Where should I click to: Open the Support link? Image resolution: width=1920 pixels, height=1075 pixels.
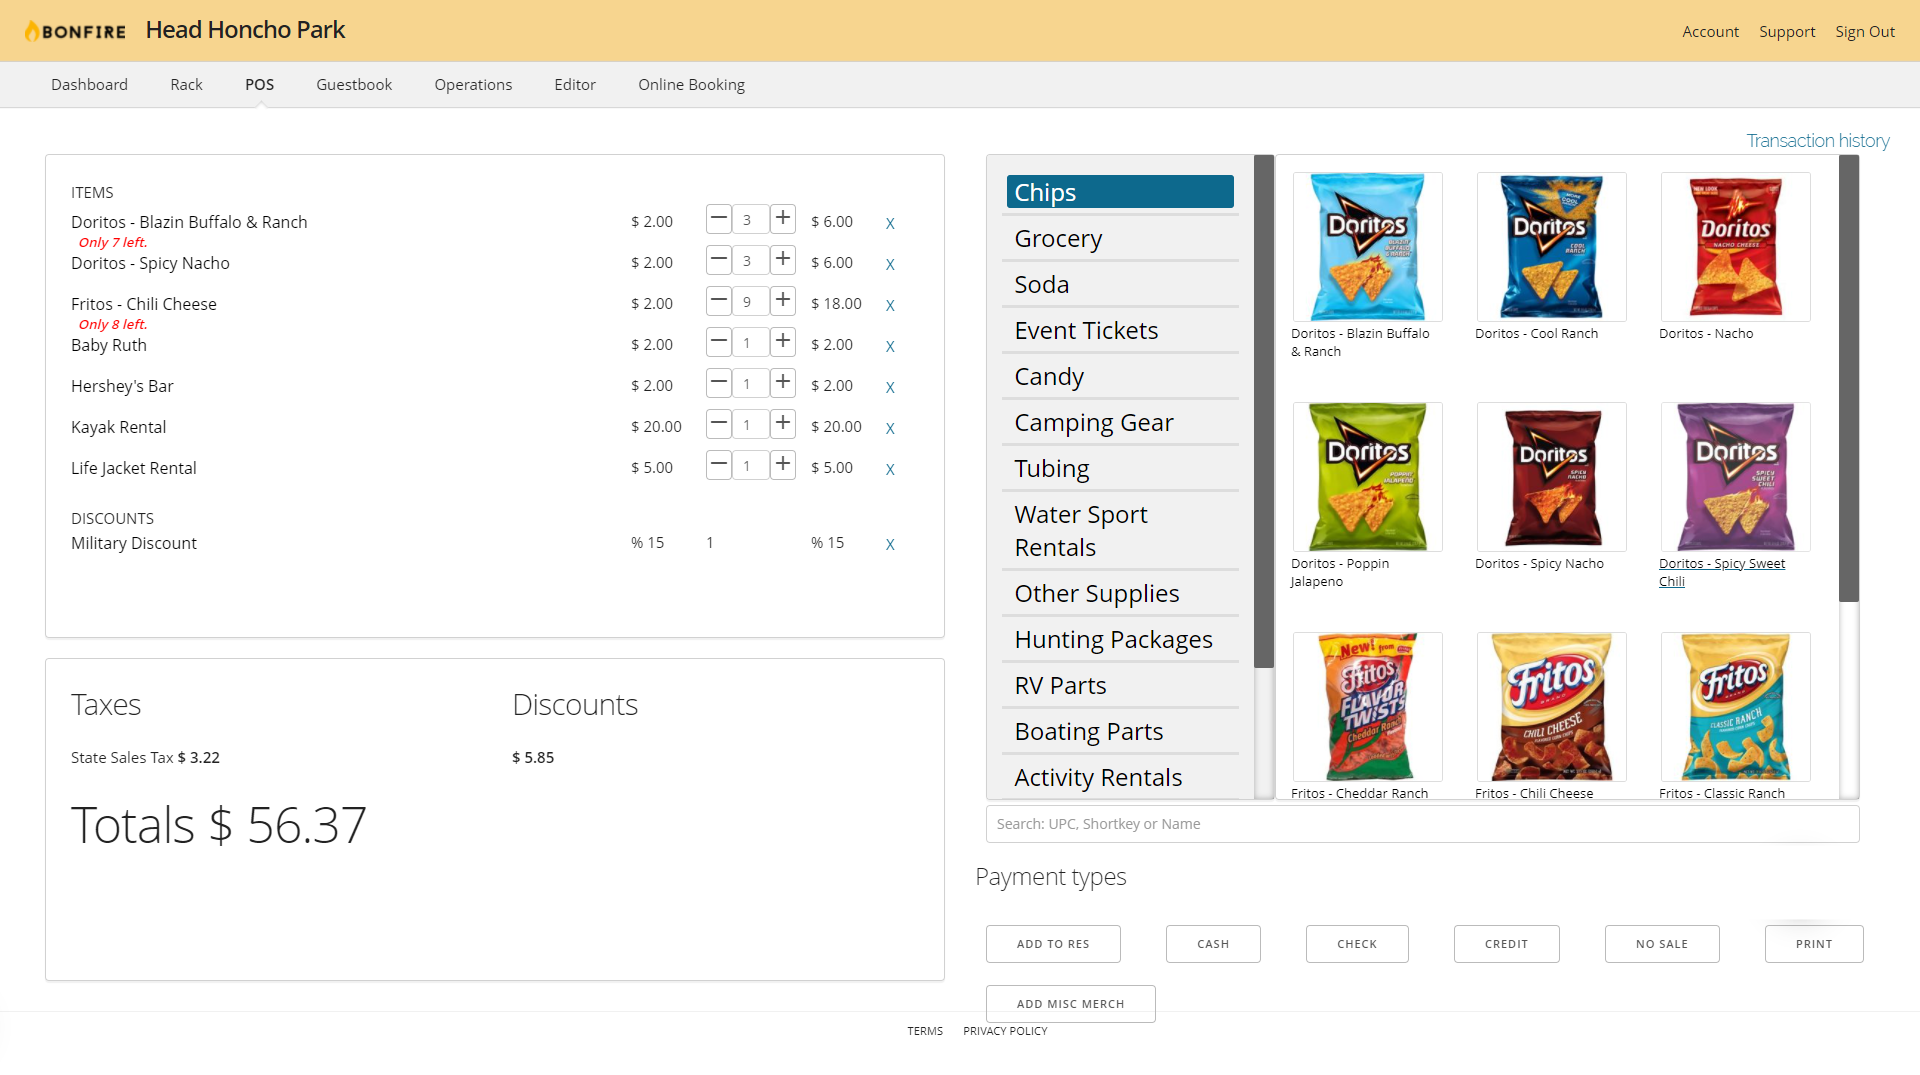pos(1787,32)
